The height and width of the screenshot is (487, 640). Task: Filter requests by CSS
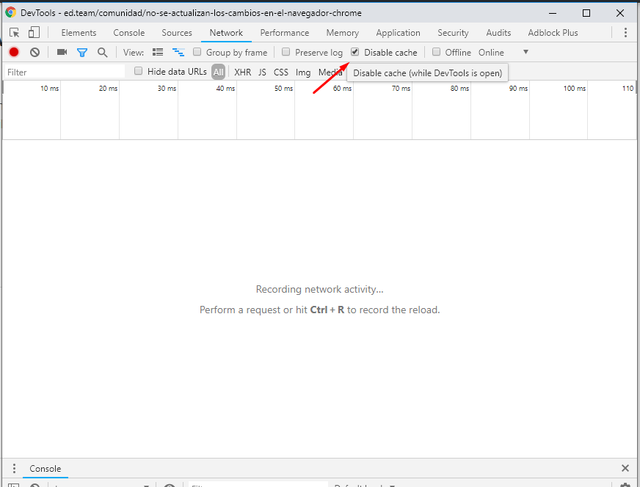pyautogui.click(x=281, y=72)
